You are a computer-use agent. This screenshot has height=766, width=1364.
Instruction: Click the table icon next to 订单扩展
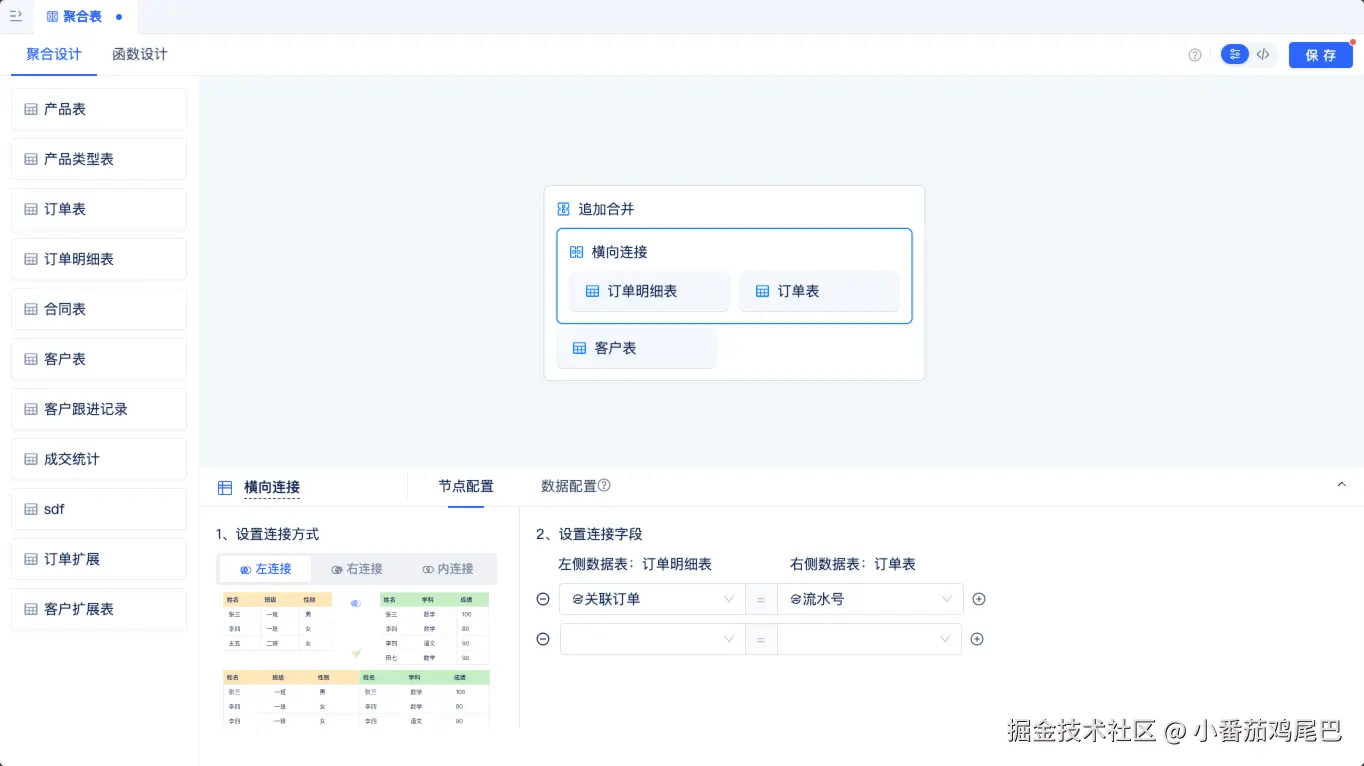31,559
